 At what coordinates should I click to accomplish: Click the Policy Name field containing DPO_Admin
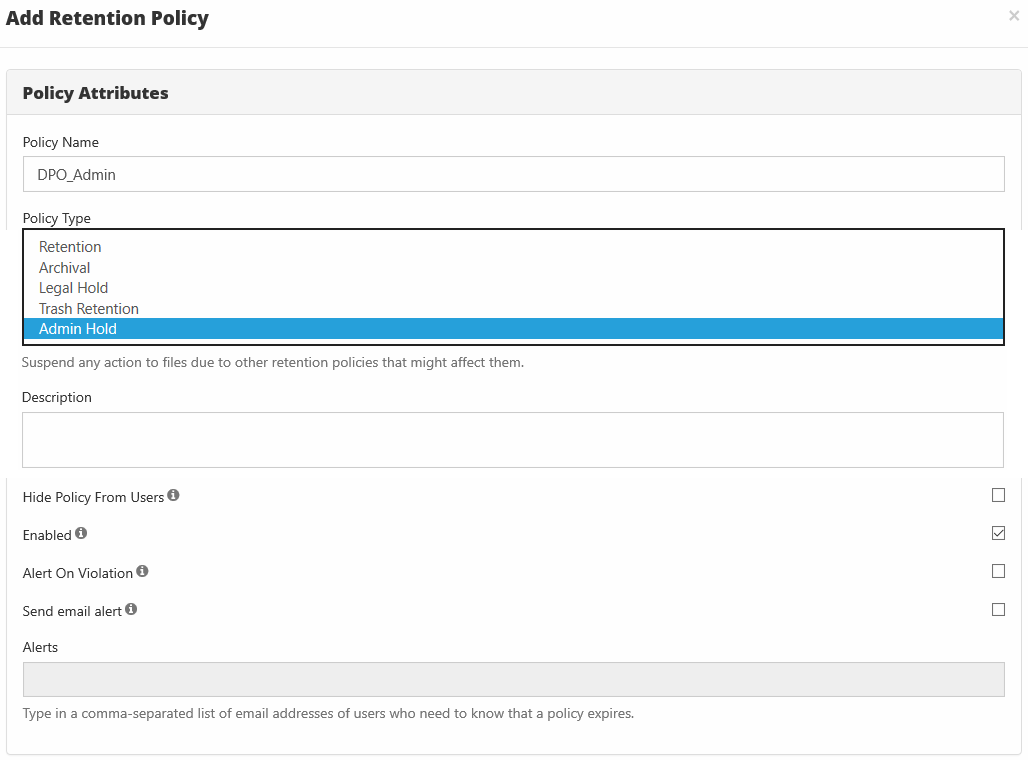(x=513, y=174)
